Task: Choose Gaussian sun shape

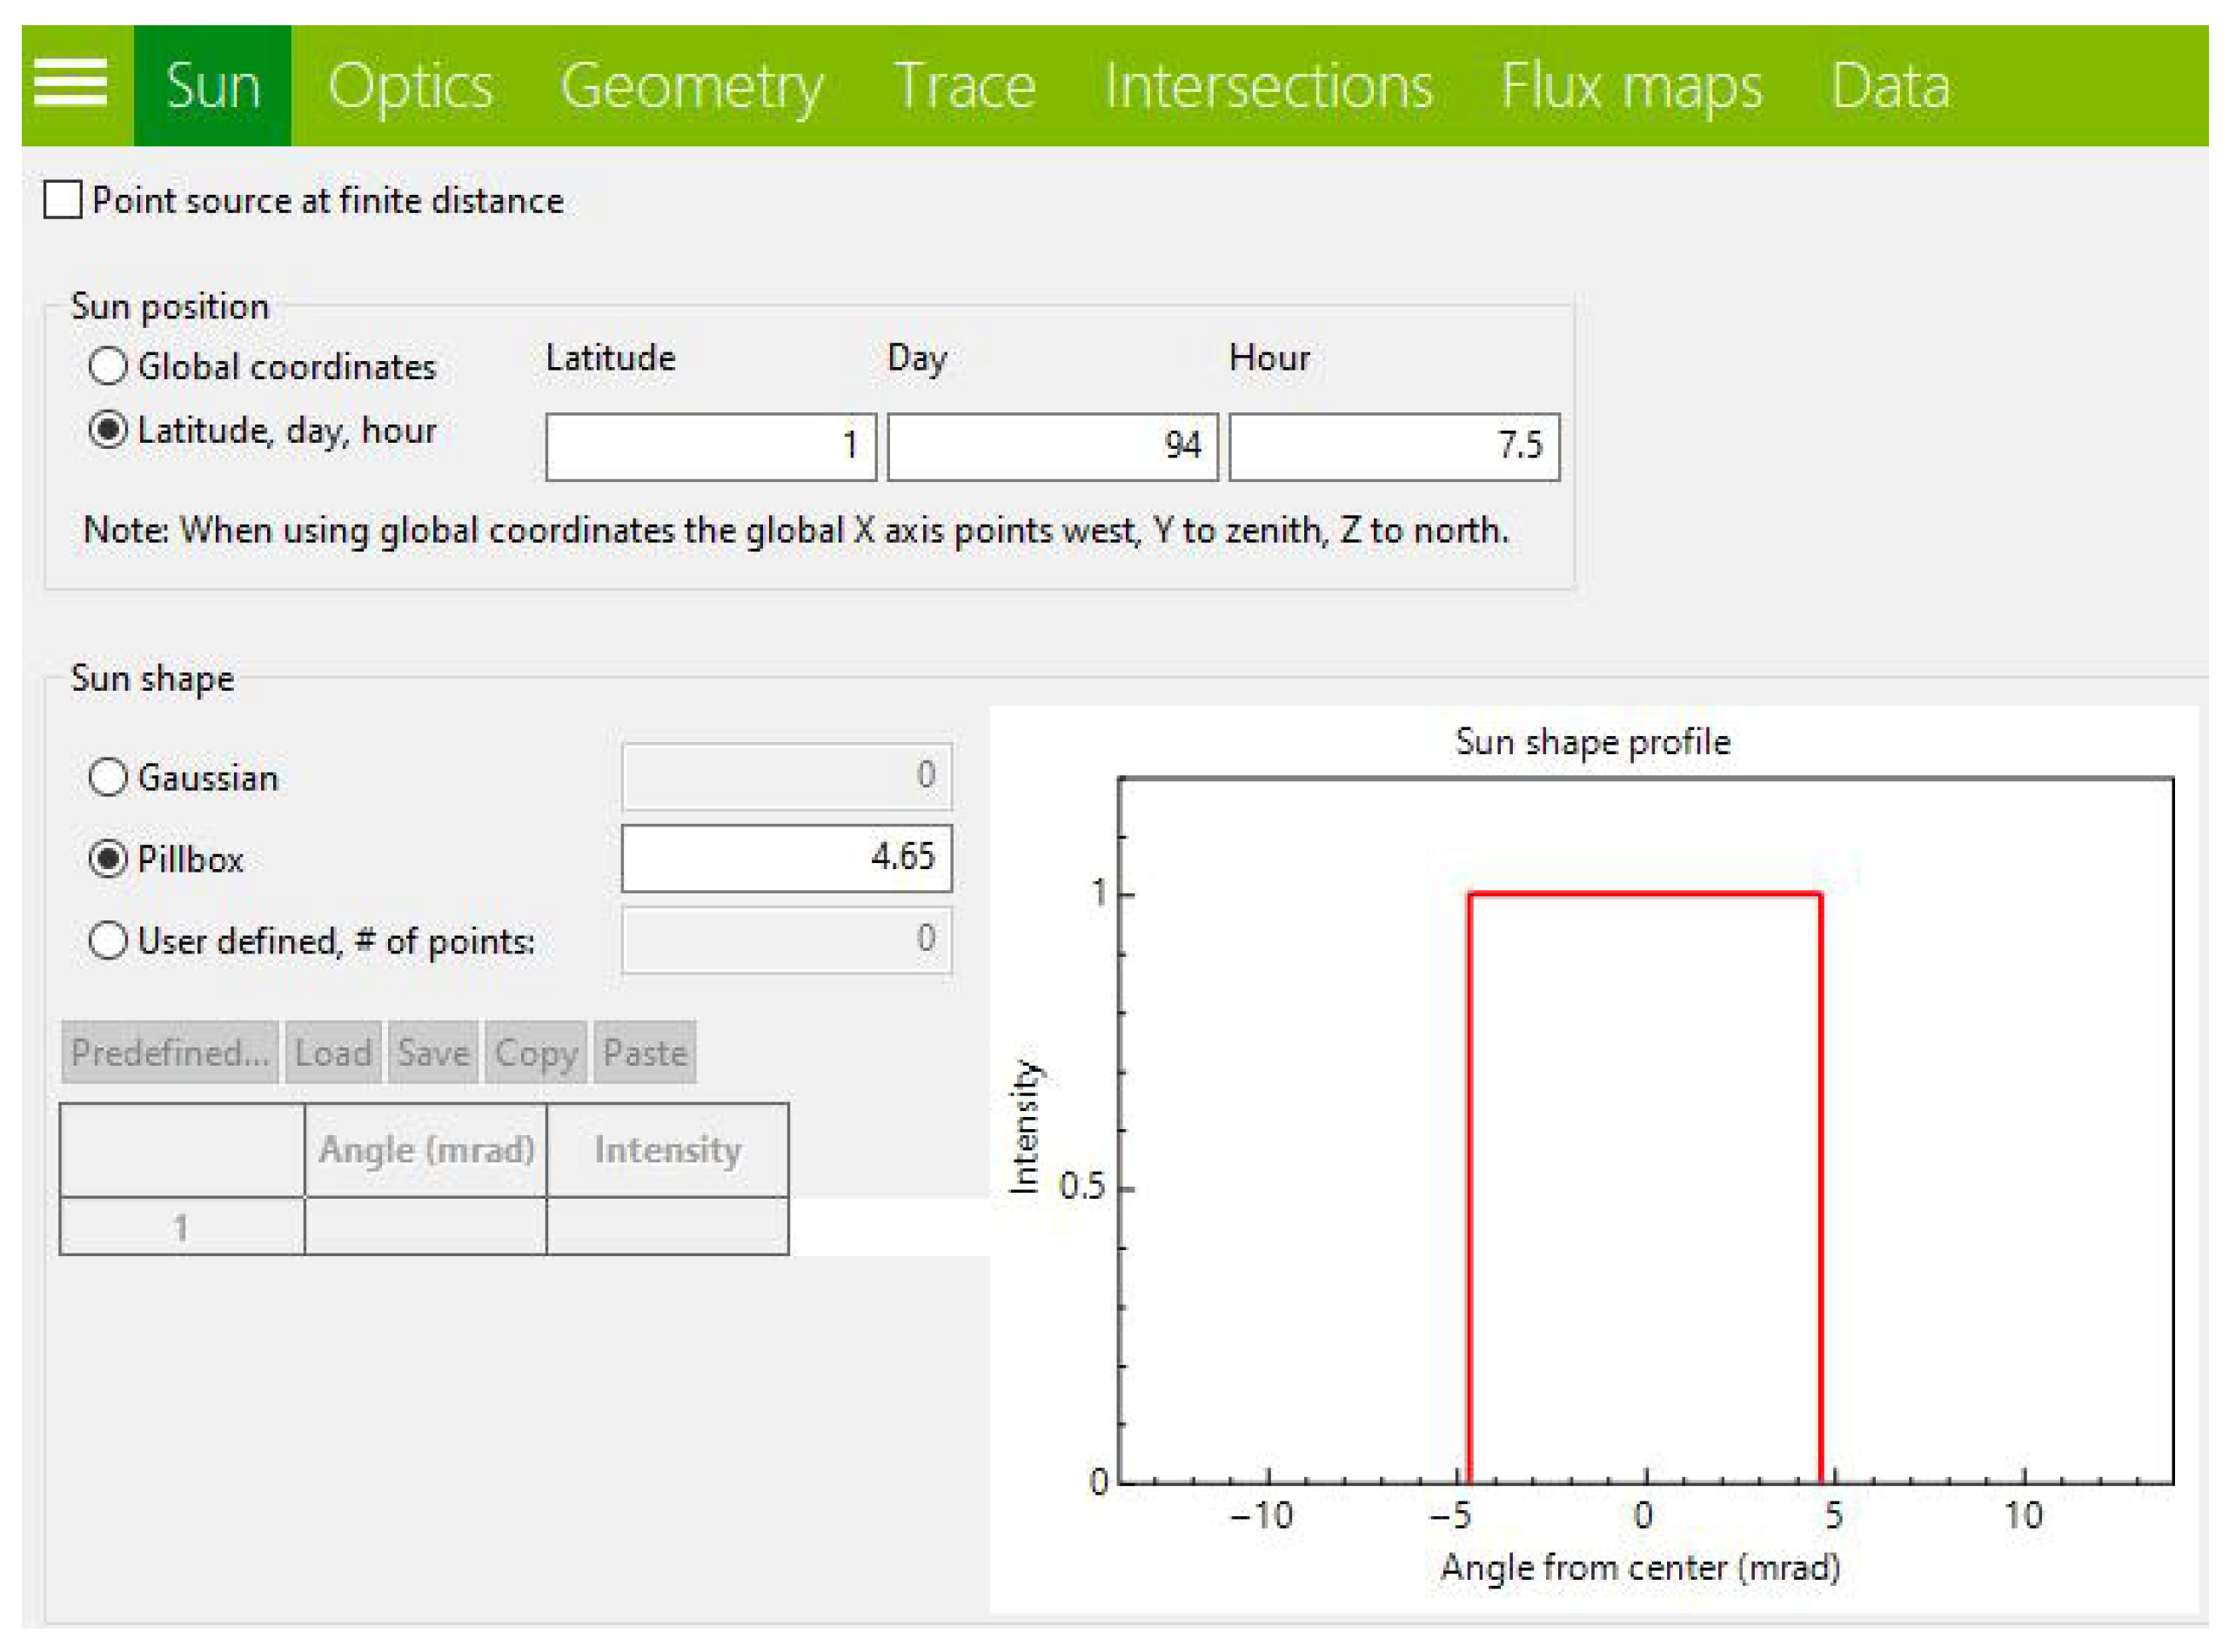Action: point(108,777)
